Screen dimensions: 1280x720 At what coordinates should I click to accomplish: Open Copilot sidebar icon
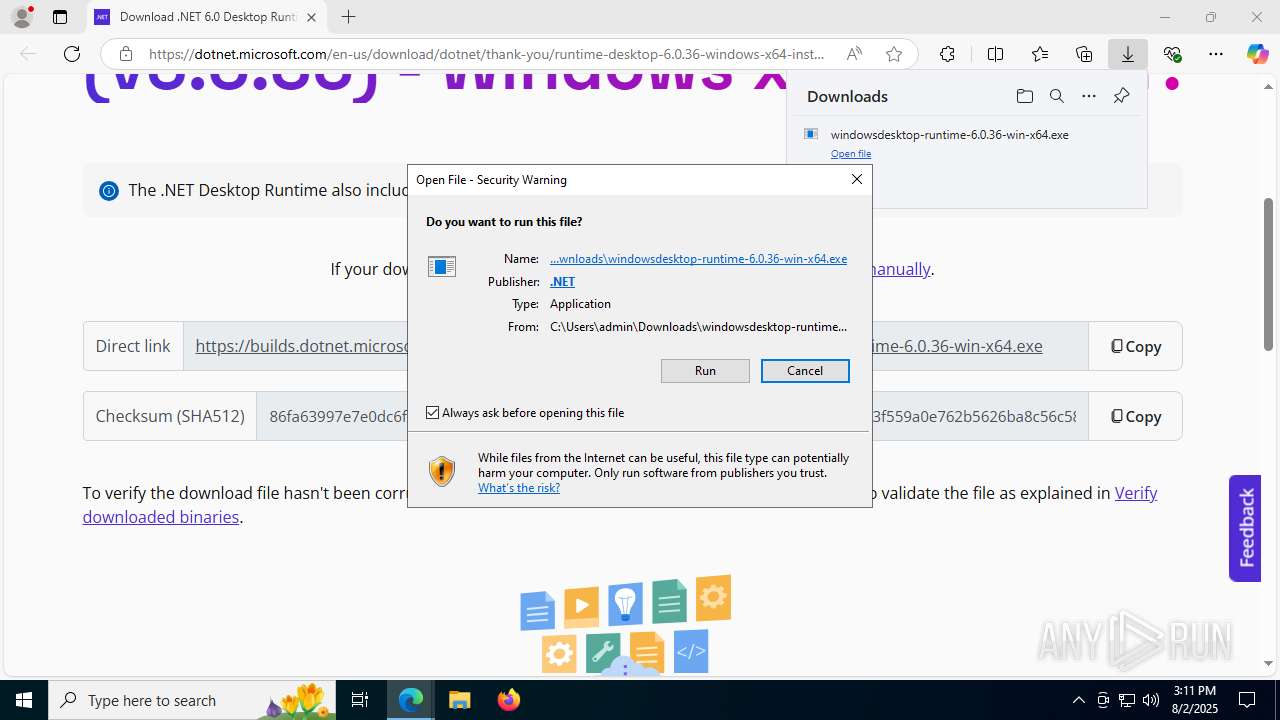[1258, 54]
